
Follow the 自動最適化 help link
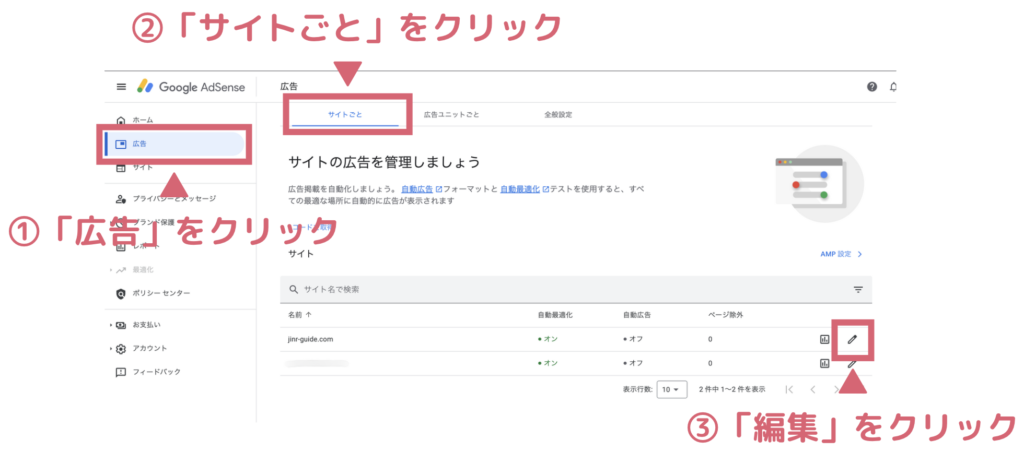[x=519, y=188]
